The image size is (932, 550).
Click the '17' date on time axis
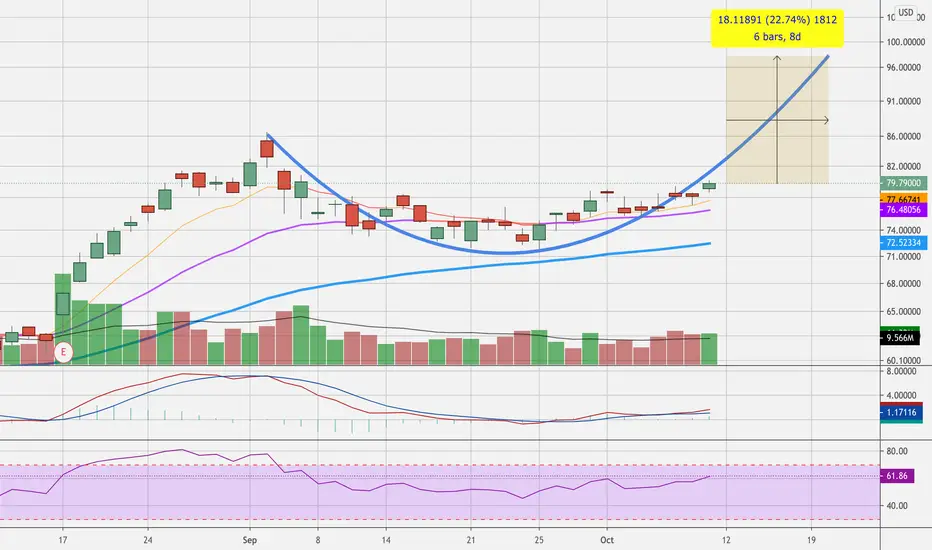click(63, 540)
